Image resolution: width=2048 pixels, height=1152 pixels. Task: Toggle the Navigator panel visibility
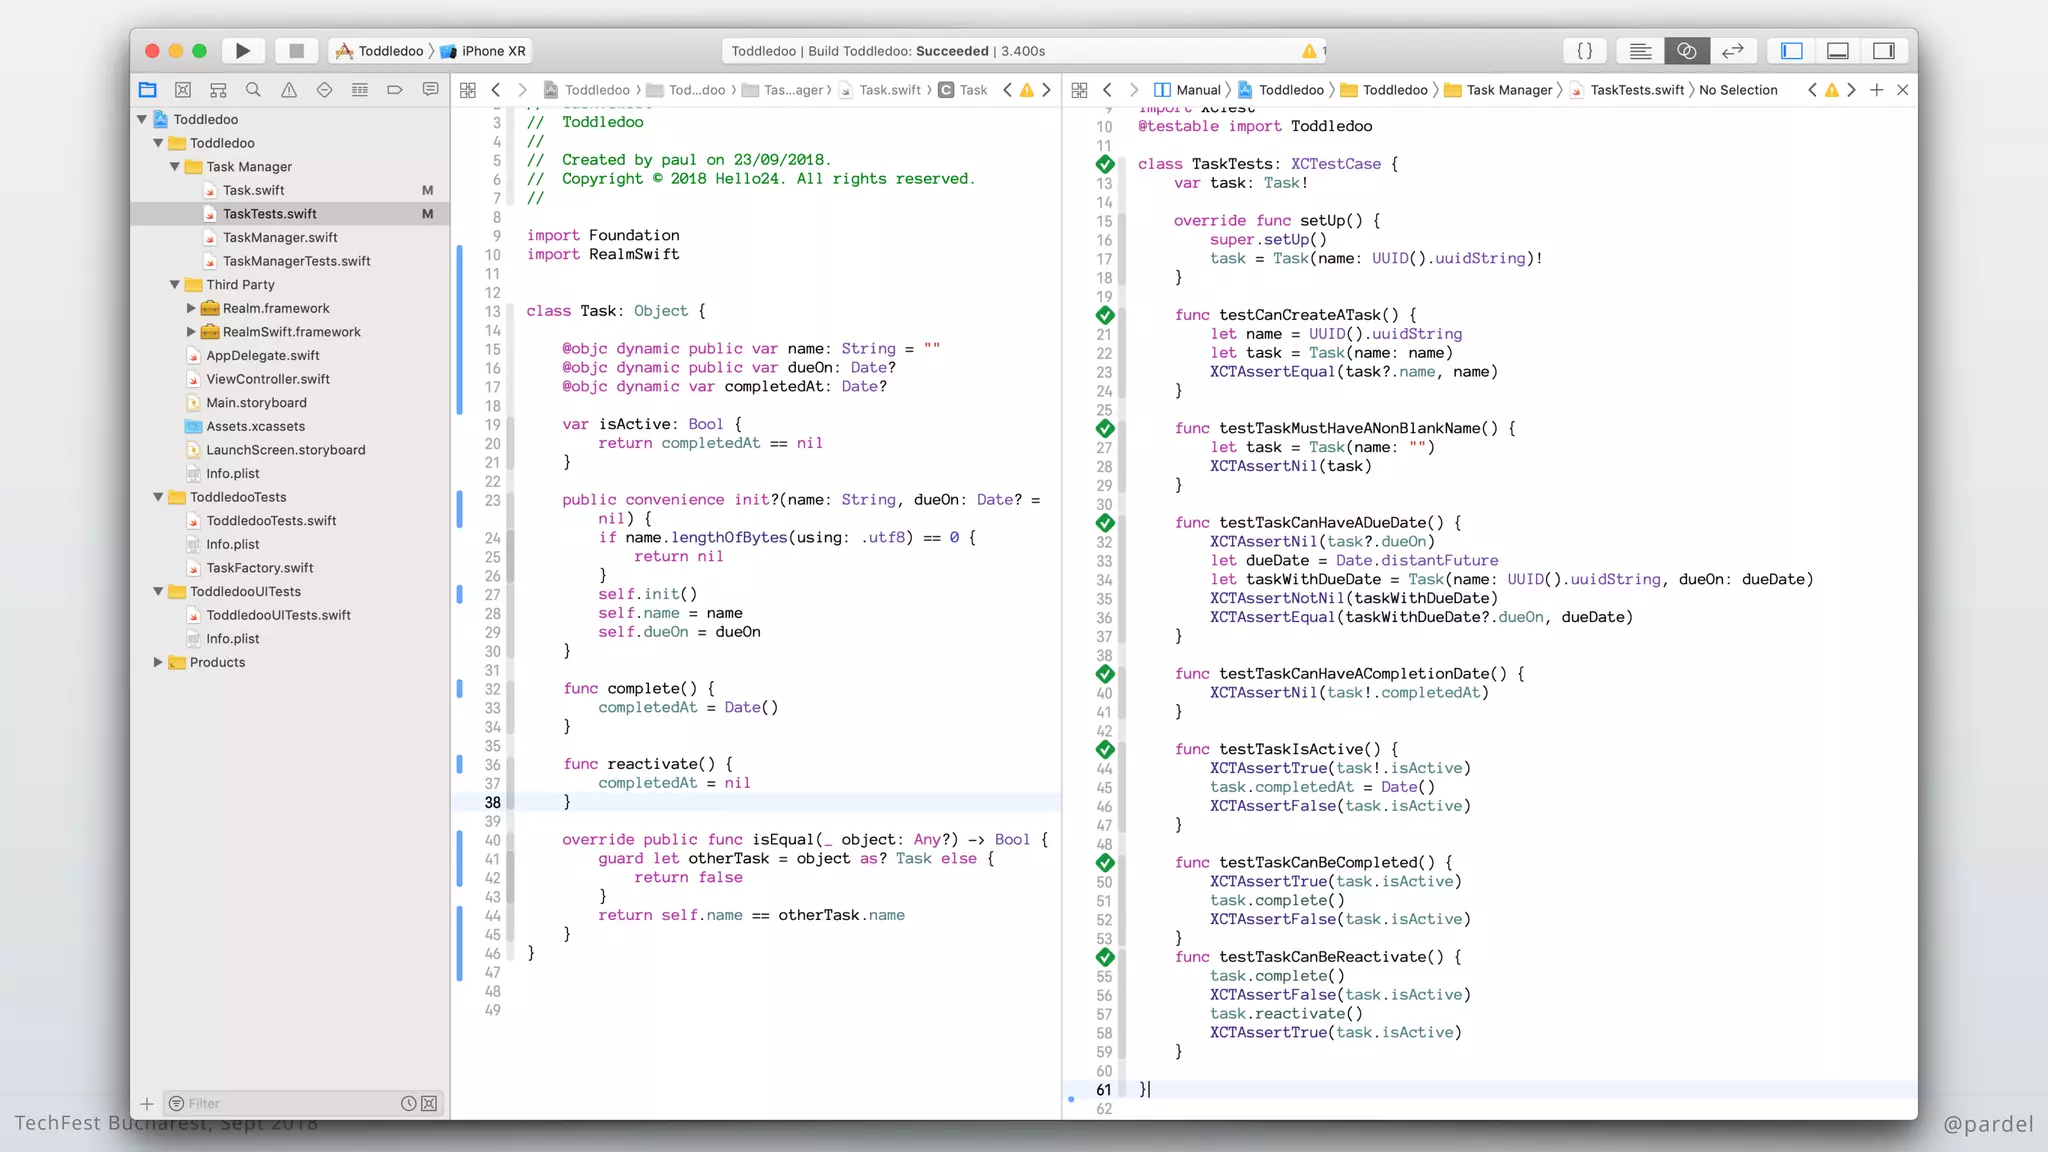pos(1792,51)
